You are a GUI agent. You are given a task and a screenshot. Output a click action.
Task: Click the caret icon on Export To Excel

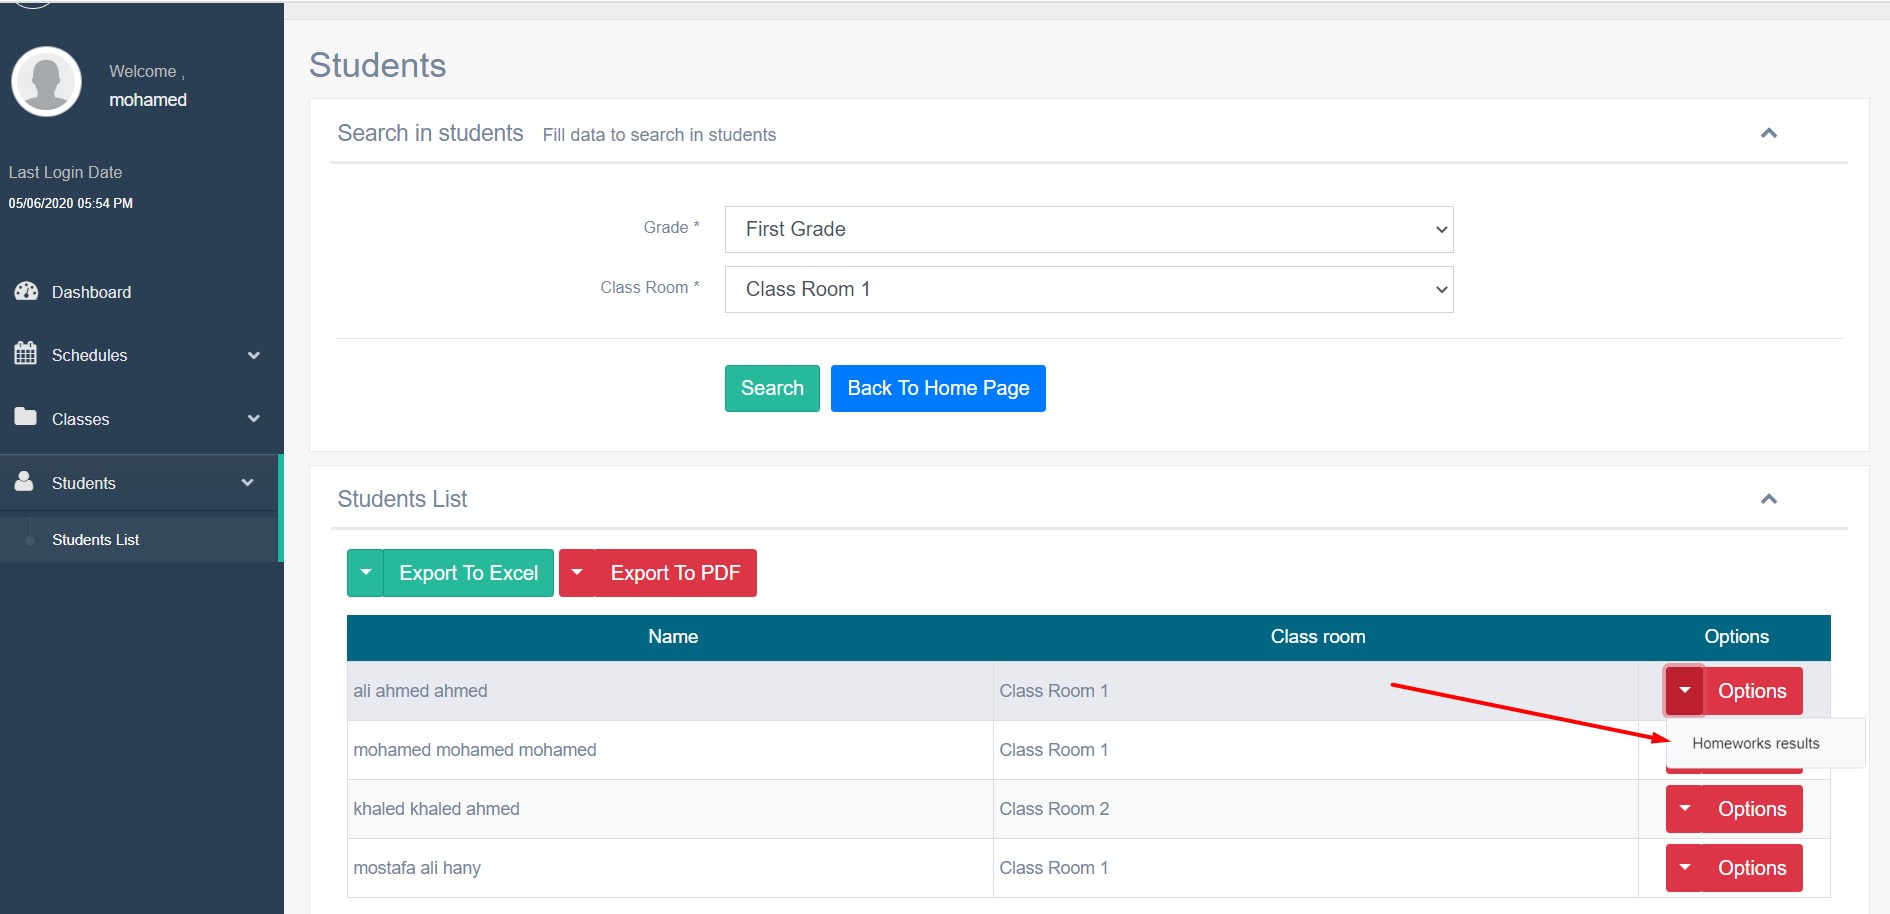point(365,572)
